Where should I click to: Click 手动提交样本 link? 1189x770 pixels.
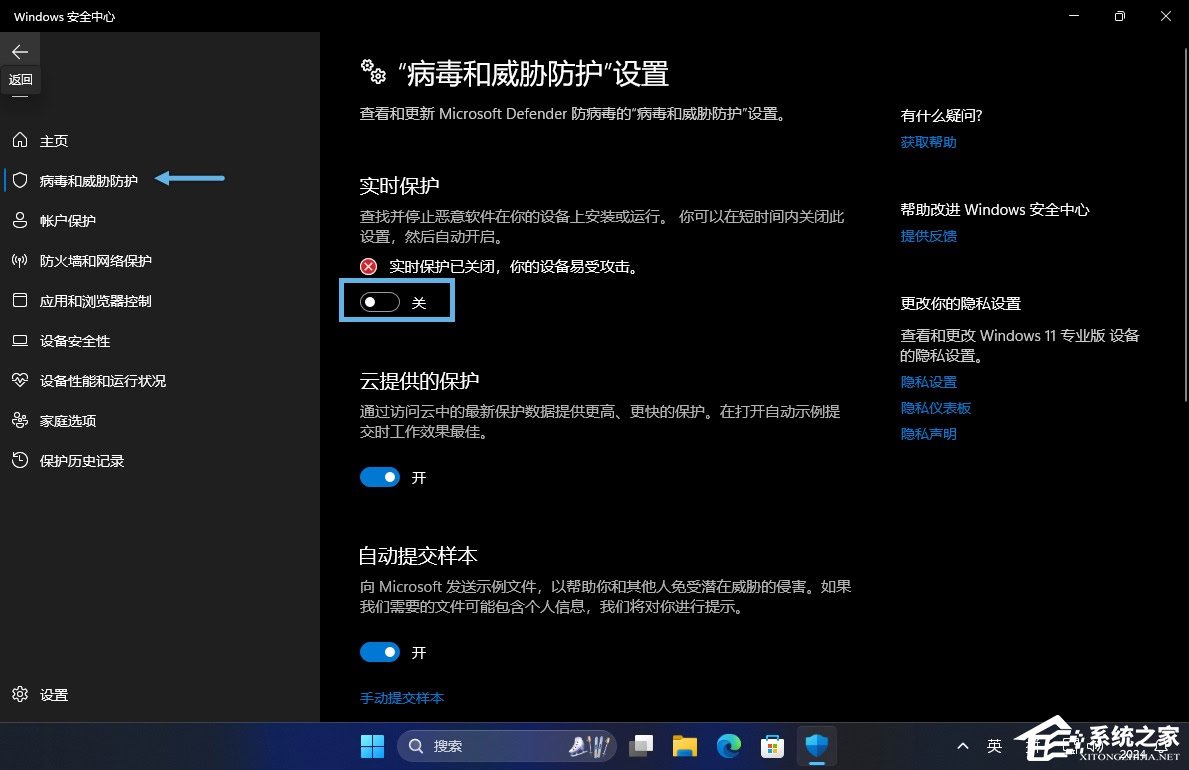(402, 698)
